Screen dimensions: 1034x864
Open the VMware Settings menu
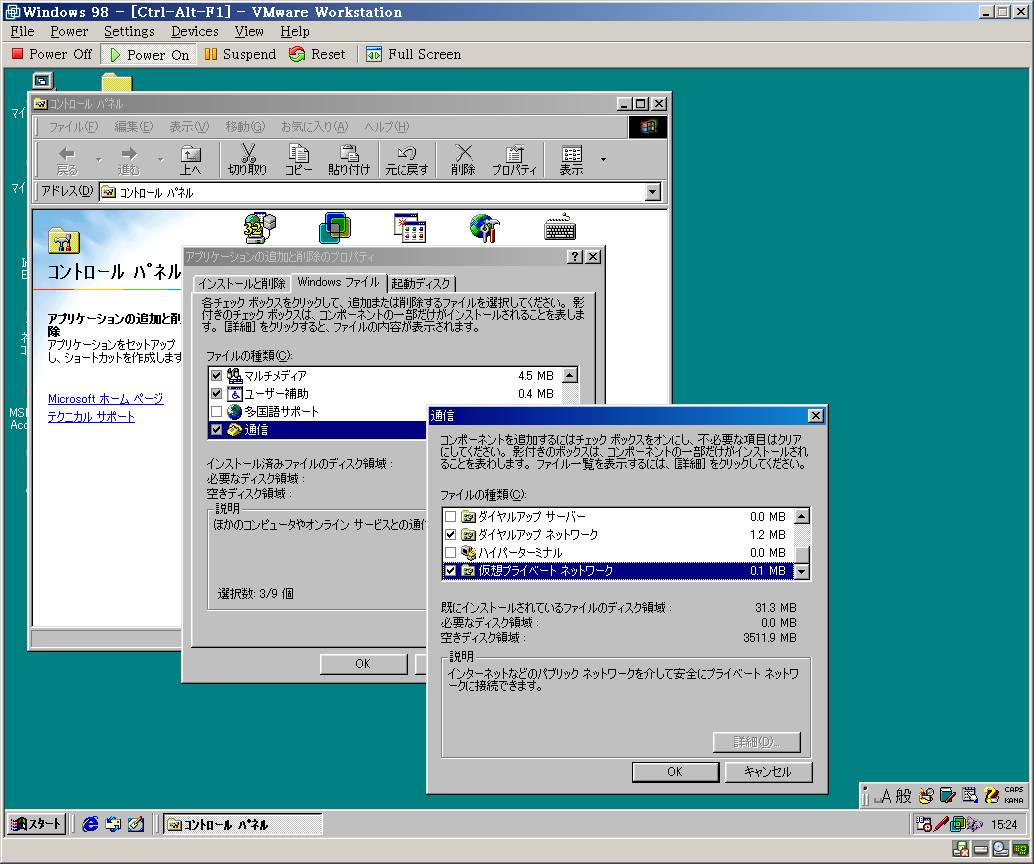[x=129, y=31]
